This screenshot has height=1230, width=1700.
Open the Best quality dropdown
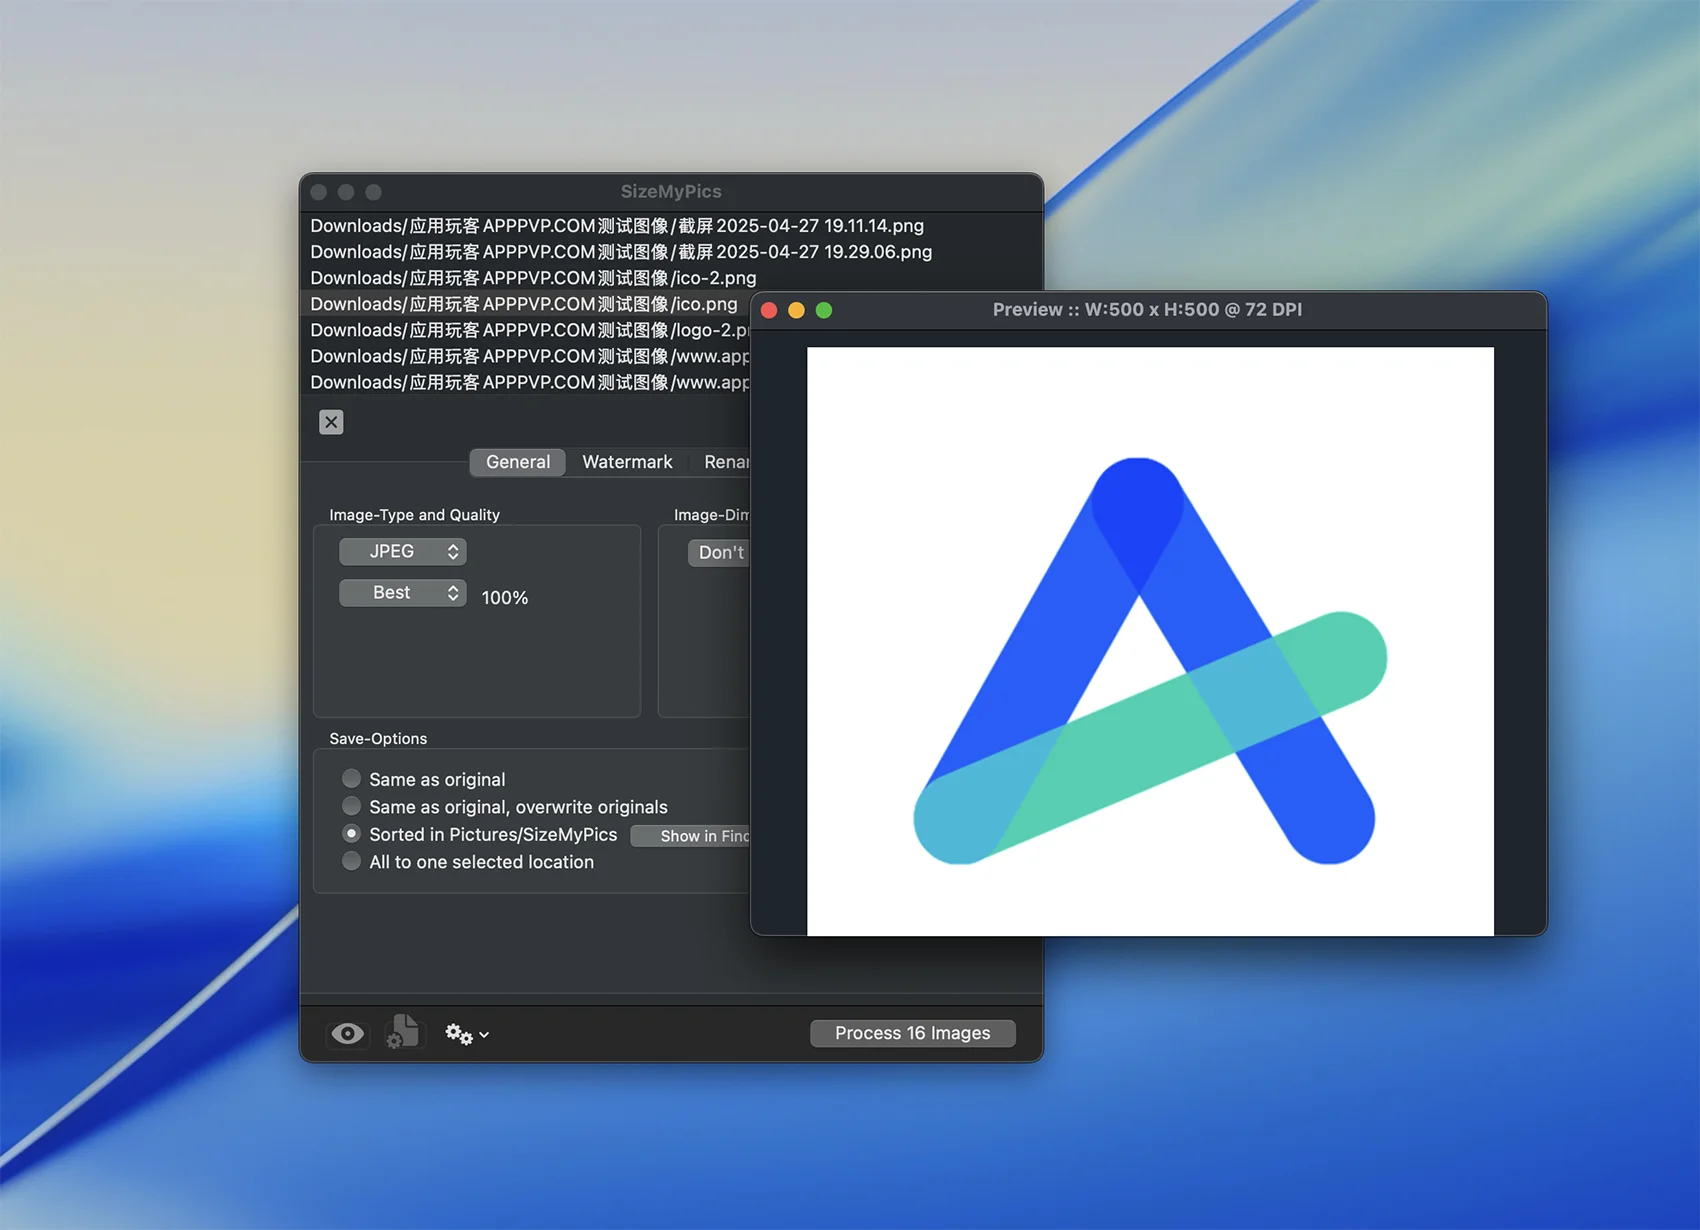(402, 593)
